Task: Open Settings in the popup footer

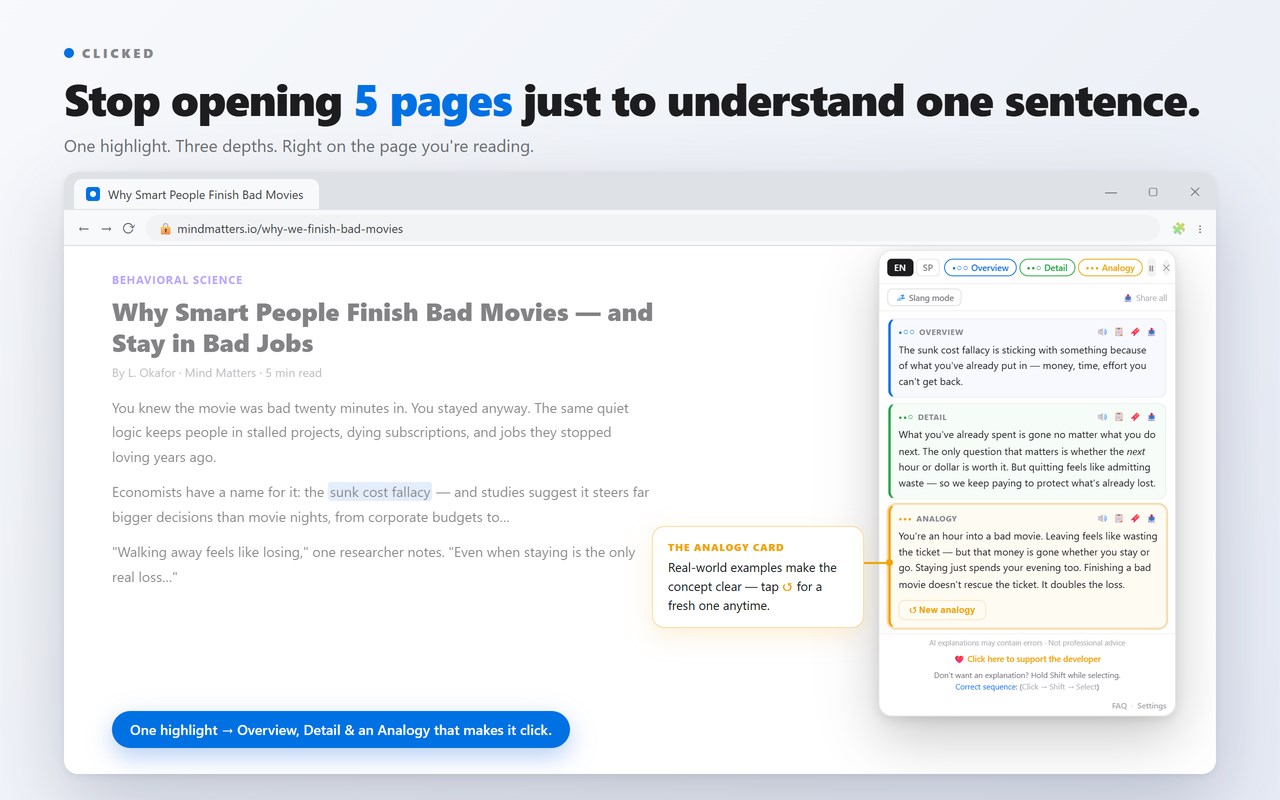Action: pos(1152,706)
